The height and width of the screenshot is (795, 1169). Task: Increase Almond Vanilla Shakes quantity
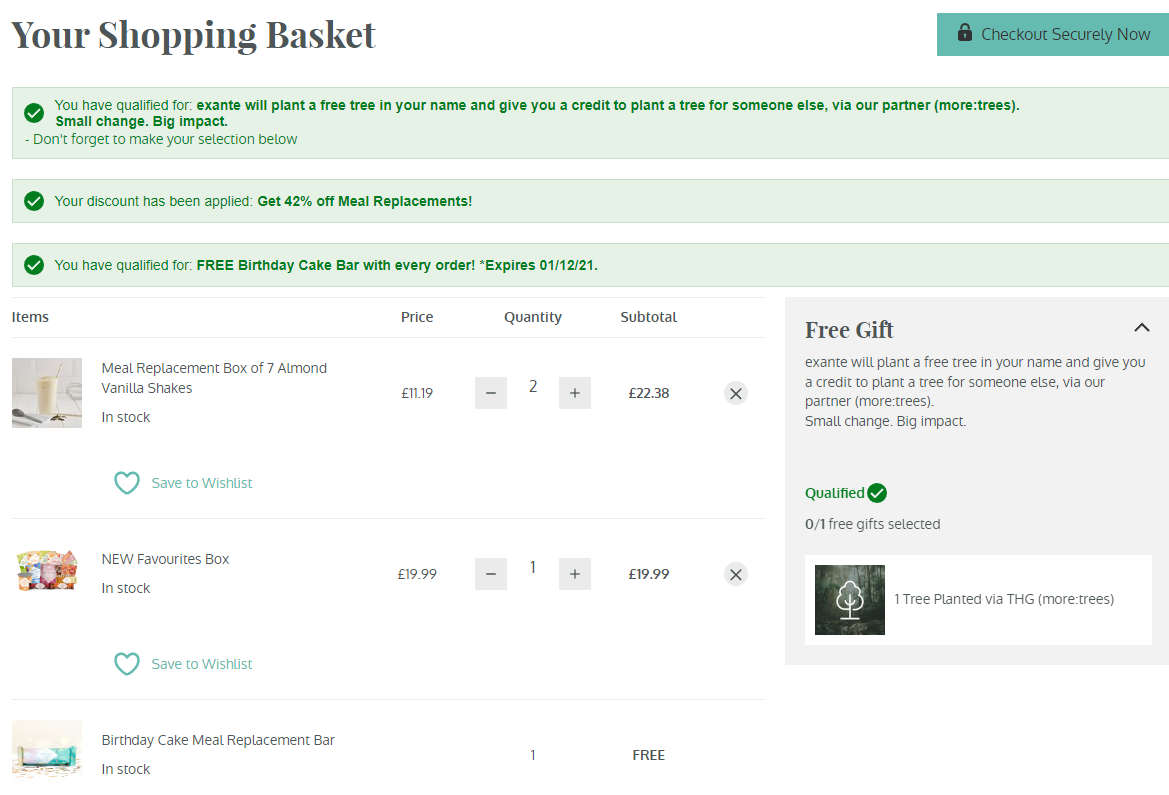(x=575, y=393)
